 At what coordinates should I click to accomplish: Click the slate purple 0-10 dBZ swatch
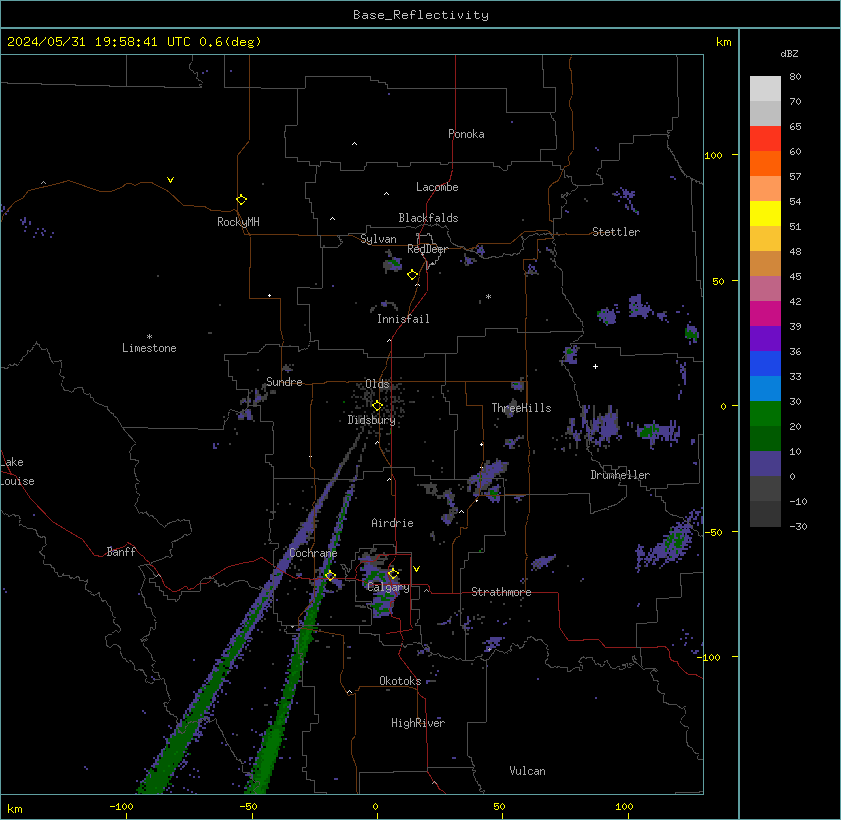pyautogui.click(x=765, y=463)
